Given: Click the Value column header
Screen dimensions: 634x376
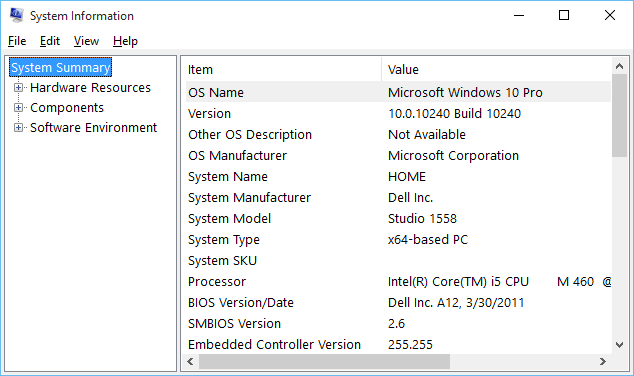Looking at the screenshot, I should [496, 70].
